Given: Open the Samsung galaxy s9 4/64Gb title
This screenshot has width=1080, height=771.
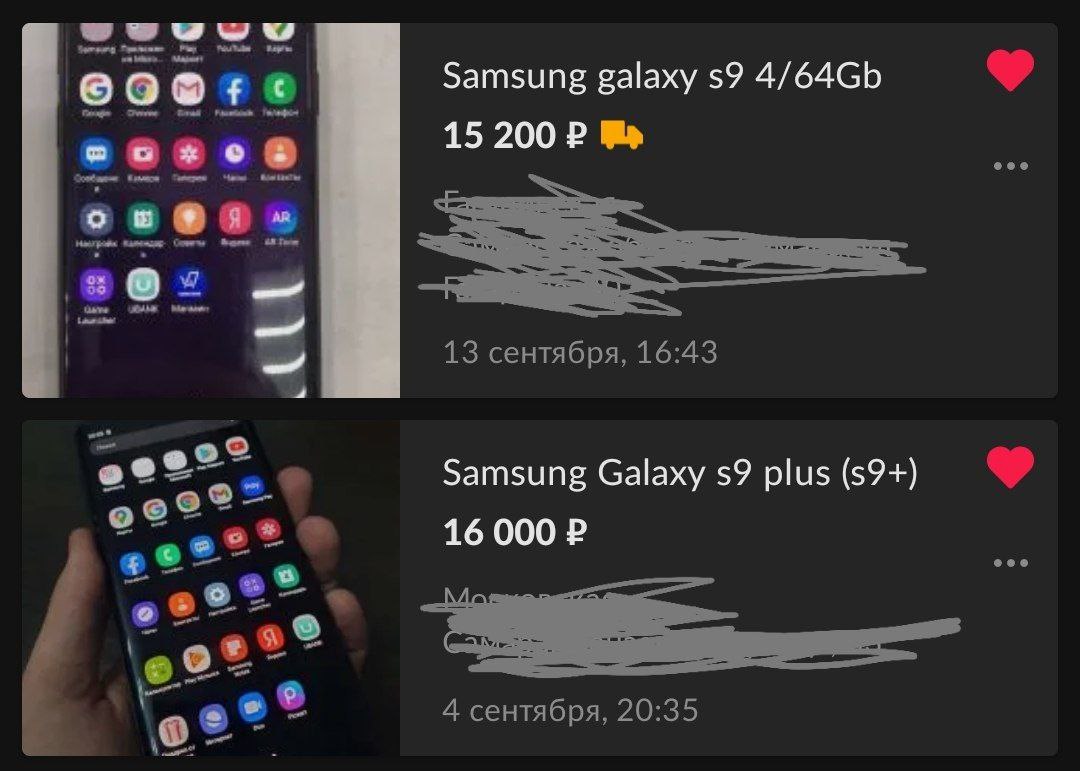Looking at the screenshot, I should tap(661, 76).
